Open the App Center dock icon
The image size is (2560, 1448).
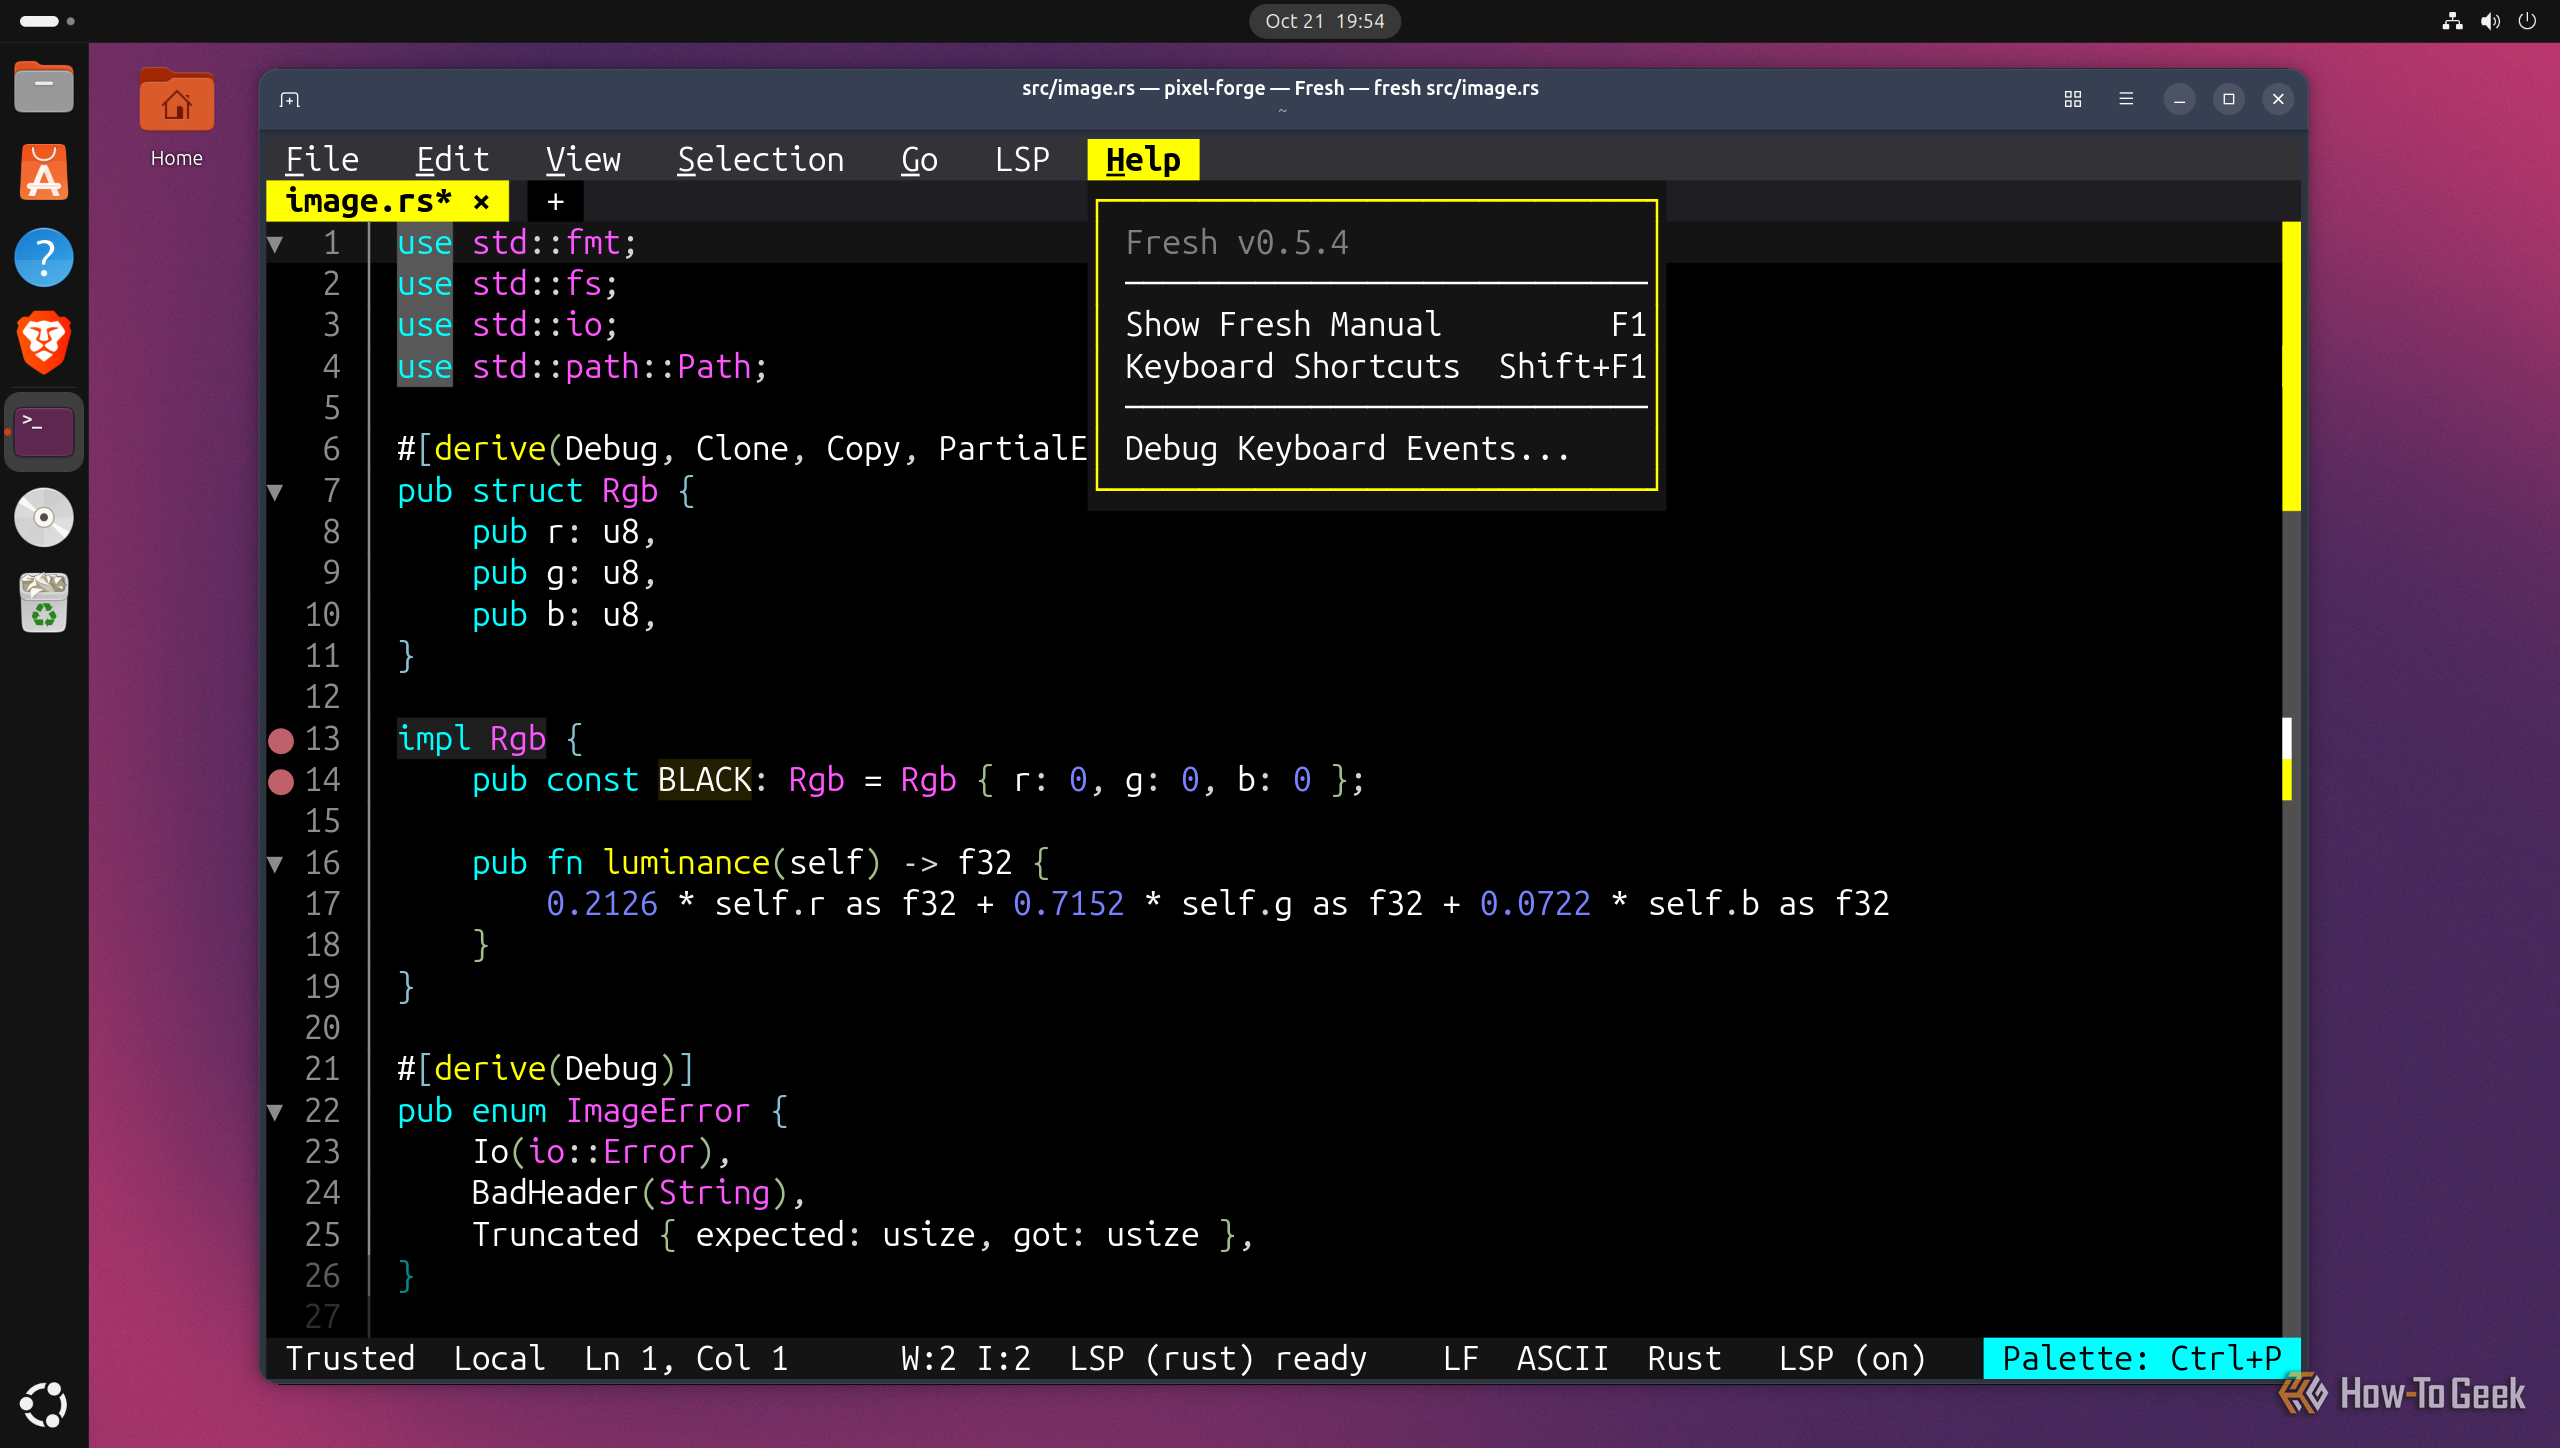pyautogui.click(x=44, y=173)
